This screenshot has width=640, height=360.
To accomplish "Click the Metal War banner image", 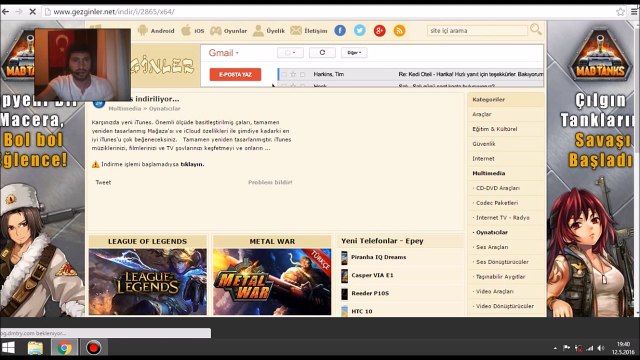I will pyautogui.click(x=272, y=282).
